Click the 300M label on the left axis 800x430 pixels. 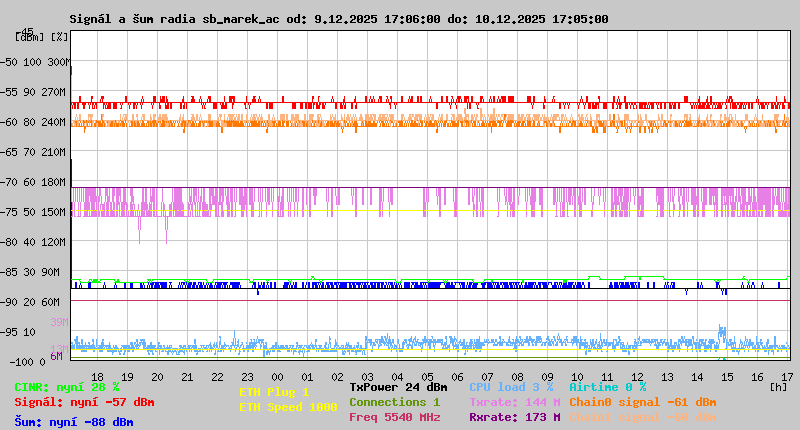pyautogui.click(x=58, y=62)
